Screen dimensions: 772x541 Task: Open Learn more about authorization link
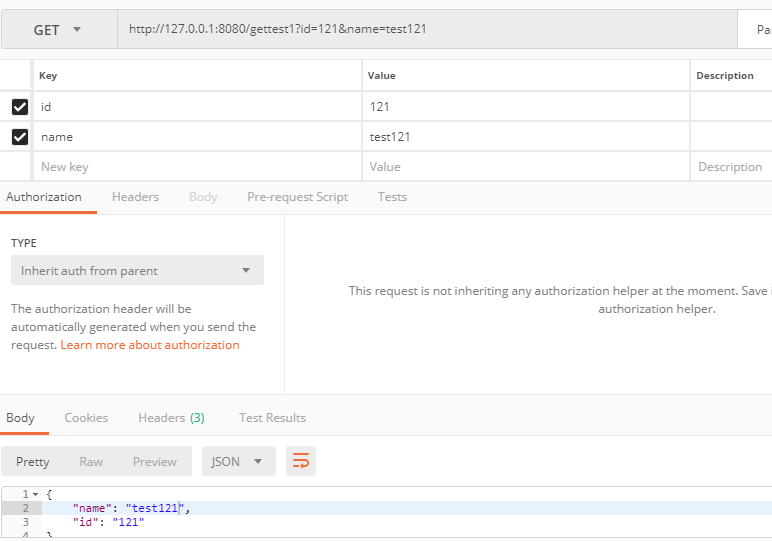point(150,345)
